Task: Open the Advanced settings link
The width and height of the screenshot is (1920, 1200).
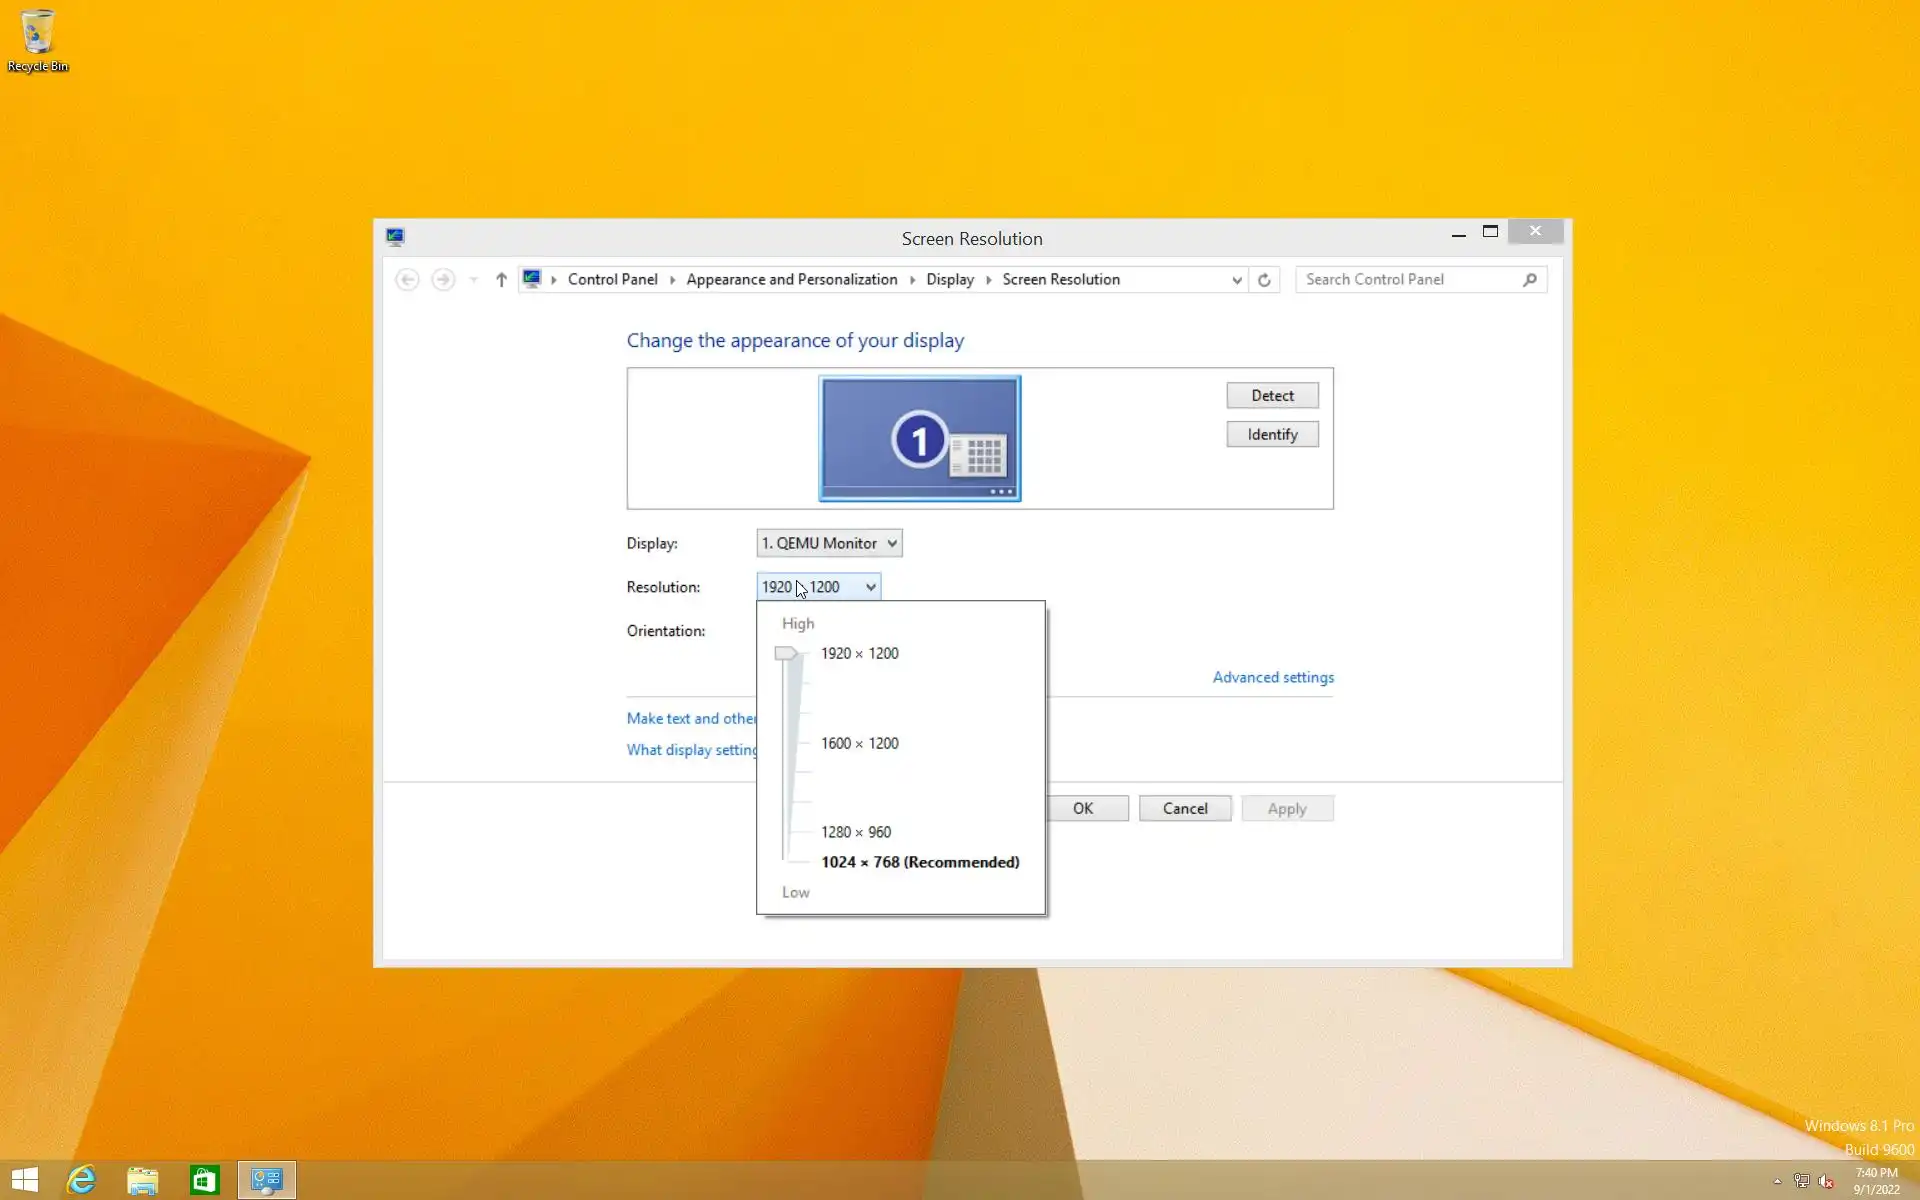Action: (x=1272, y=677)
